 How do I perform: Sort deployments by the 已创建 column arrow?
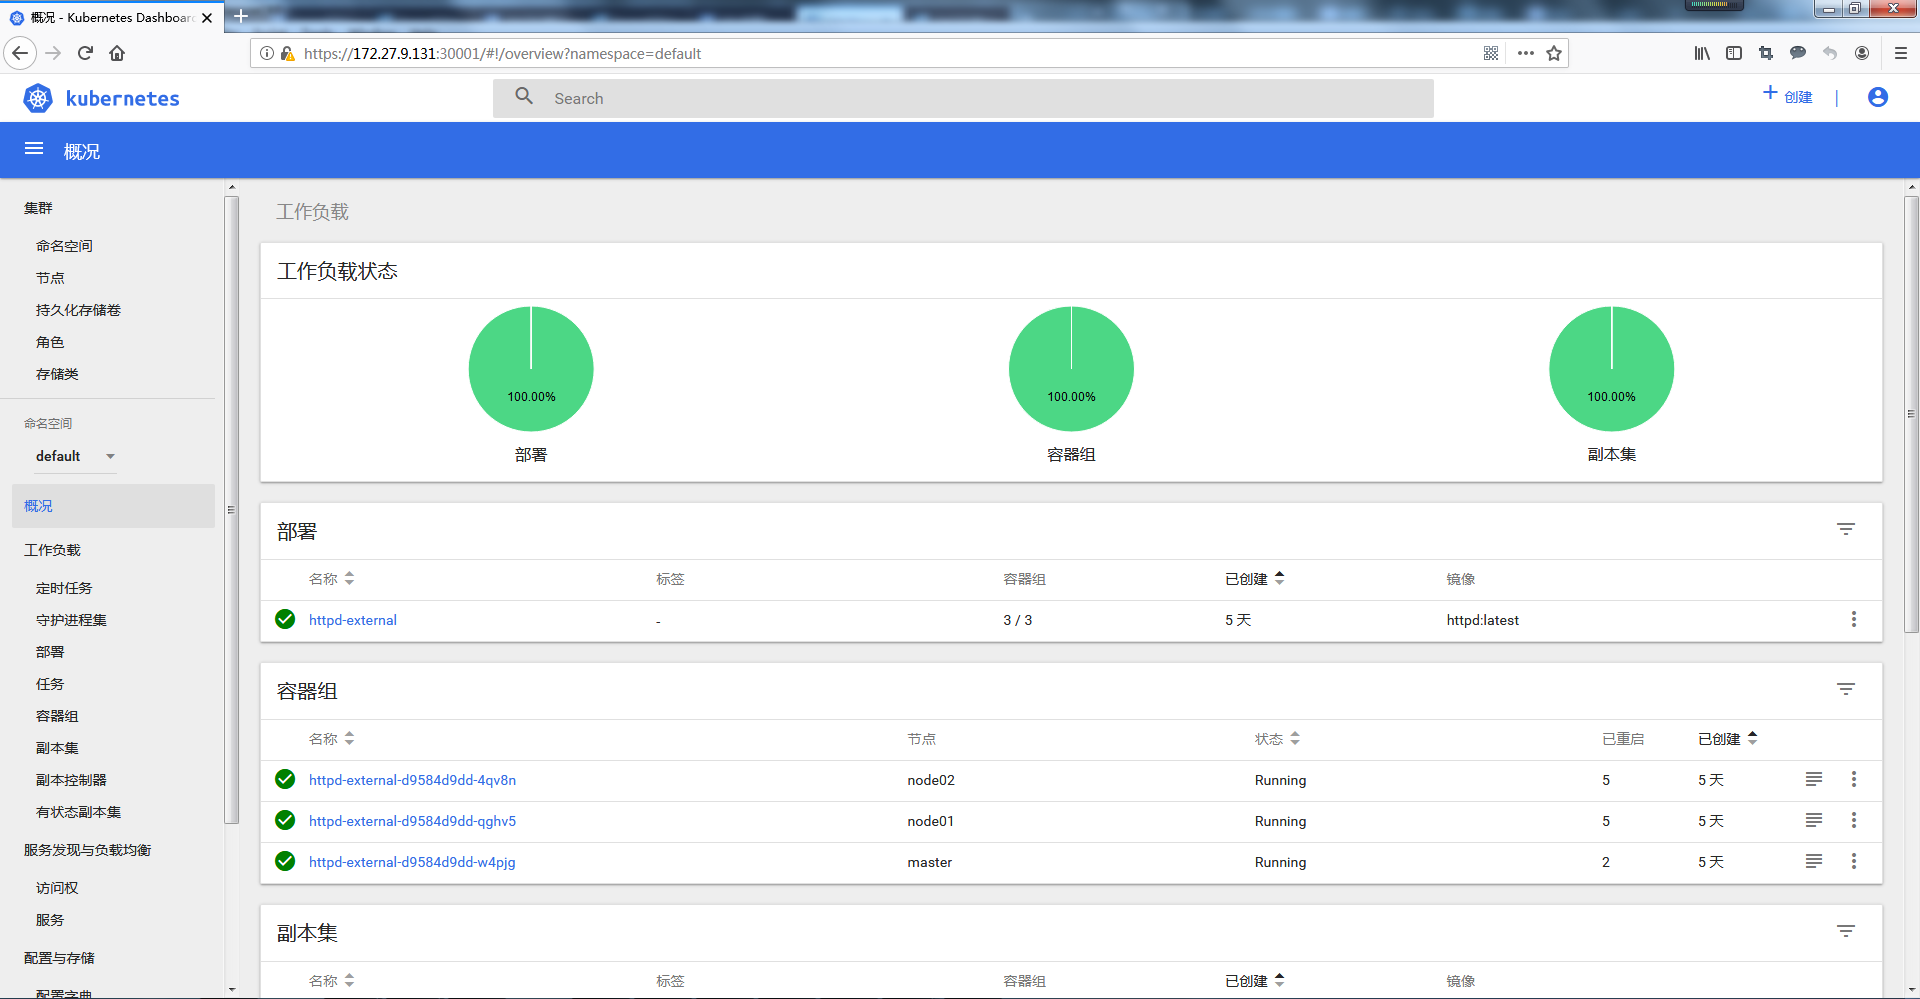(1280, 578)
